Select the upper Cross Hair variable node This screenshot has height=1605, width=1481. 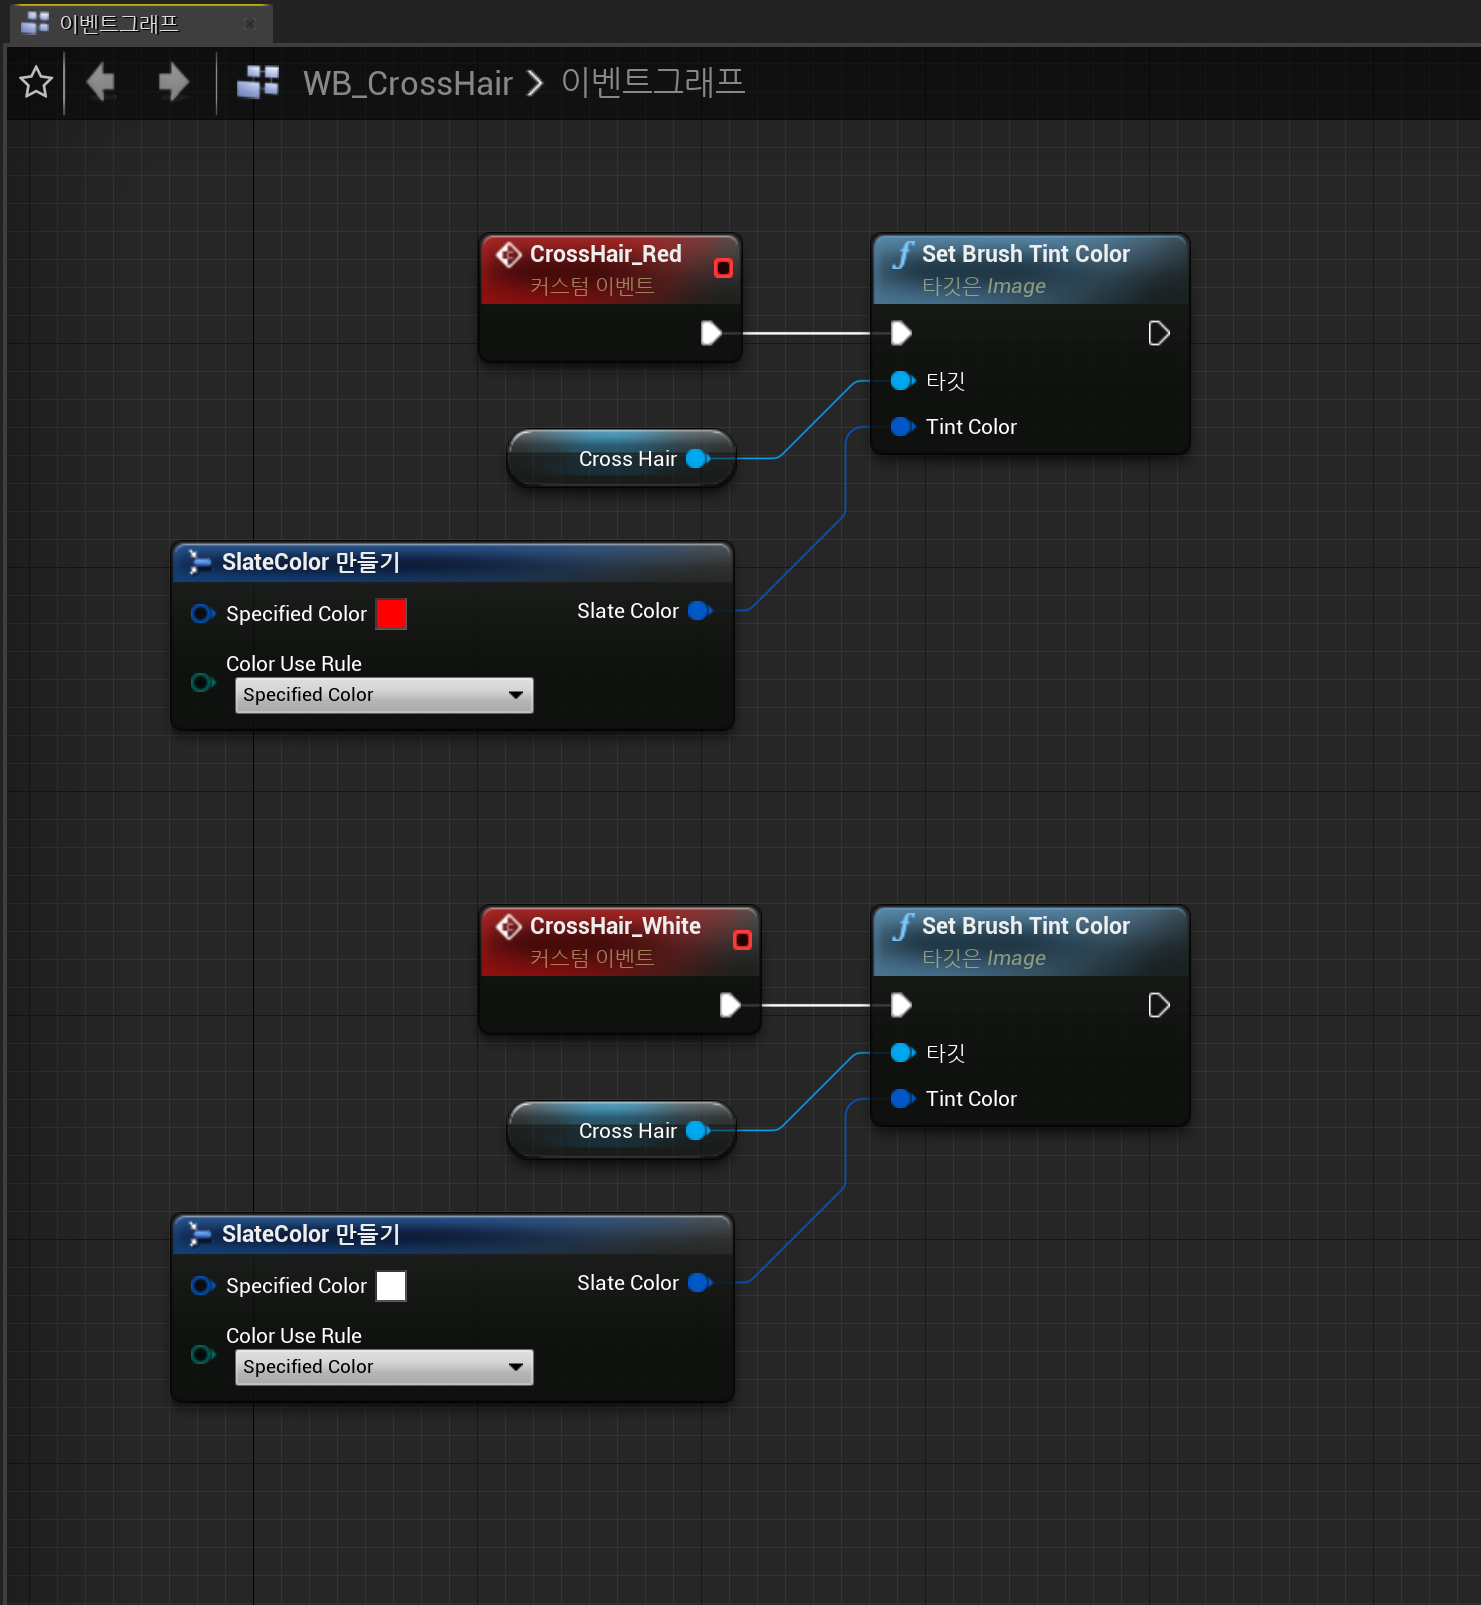(x=622, y=458)
